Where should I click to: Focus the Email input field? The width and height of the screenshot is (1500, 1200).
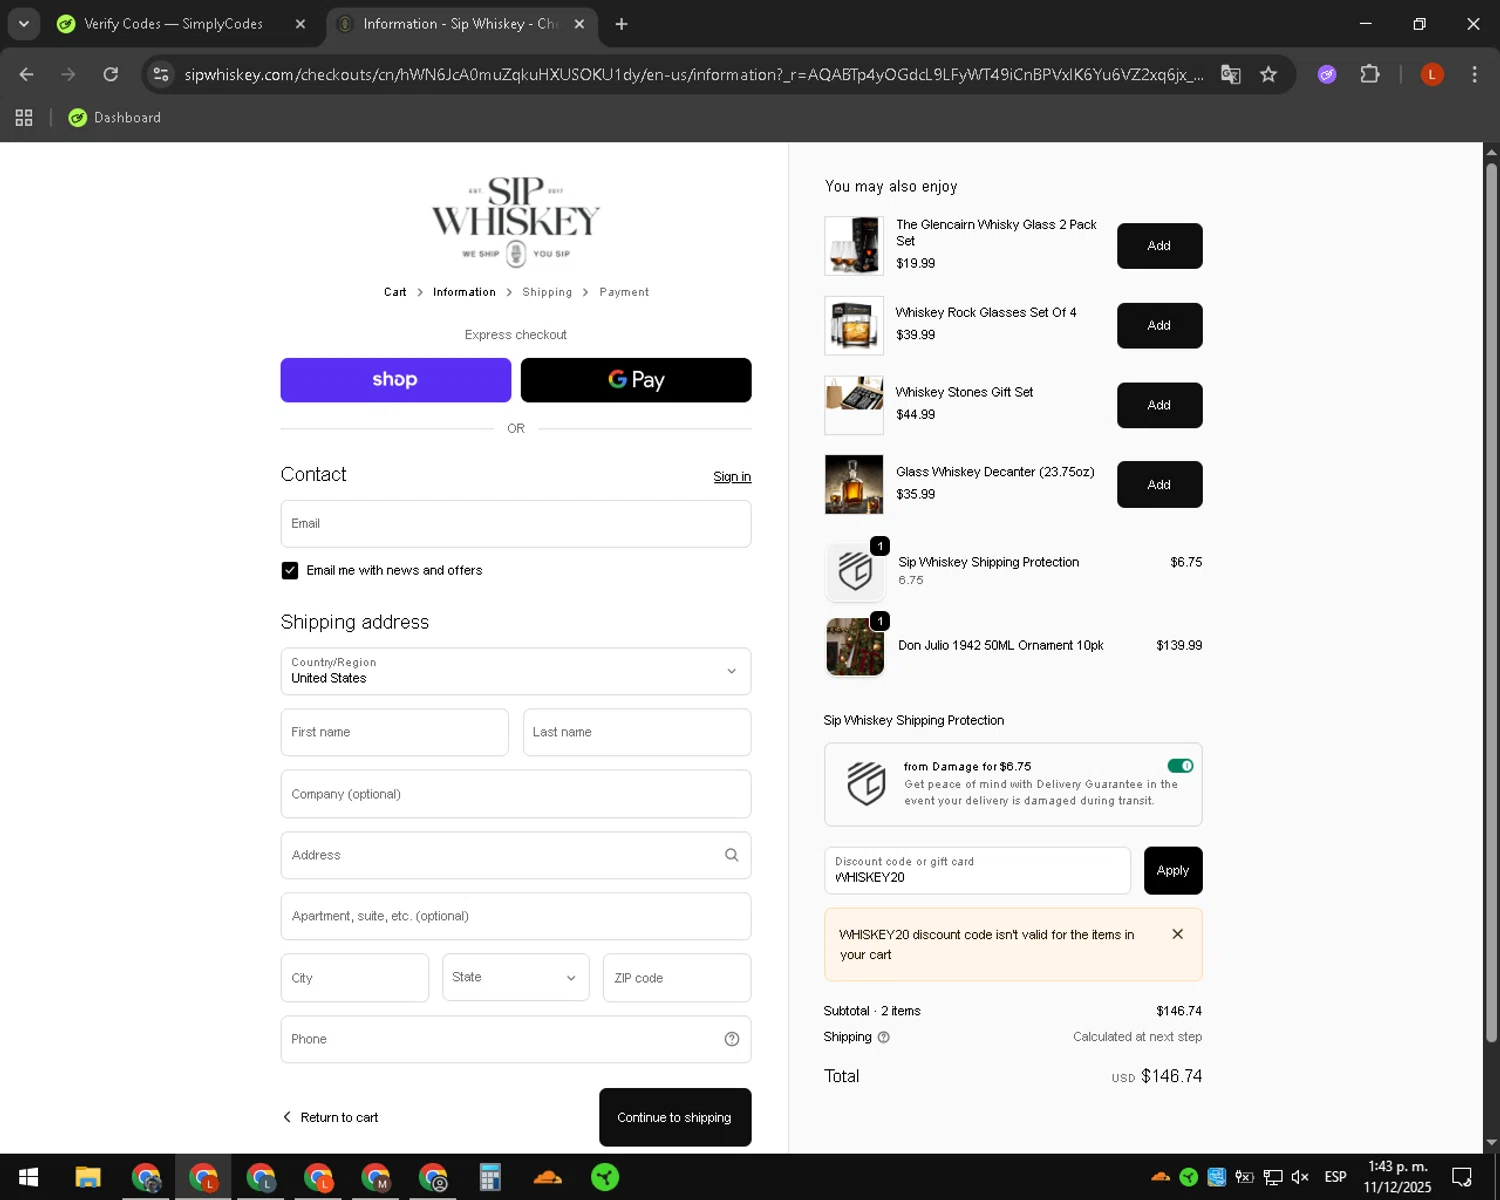click(x=516, y=524)
